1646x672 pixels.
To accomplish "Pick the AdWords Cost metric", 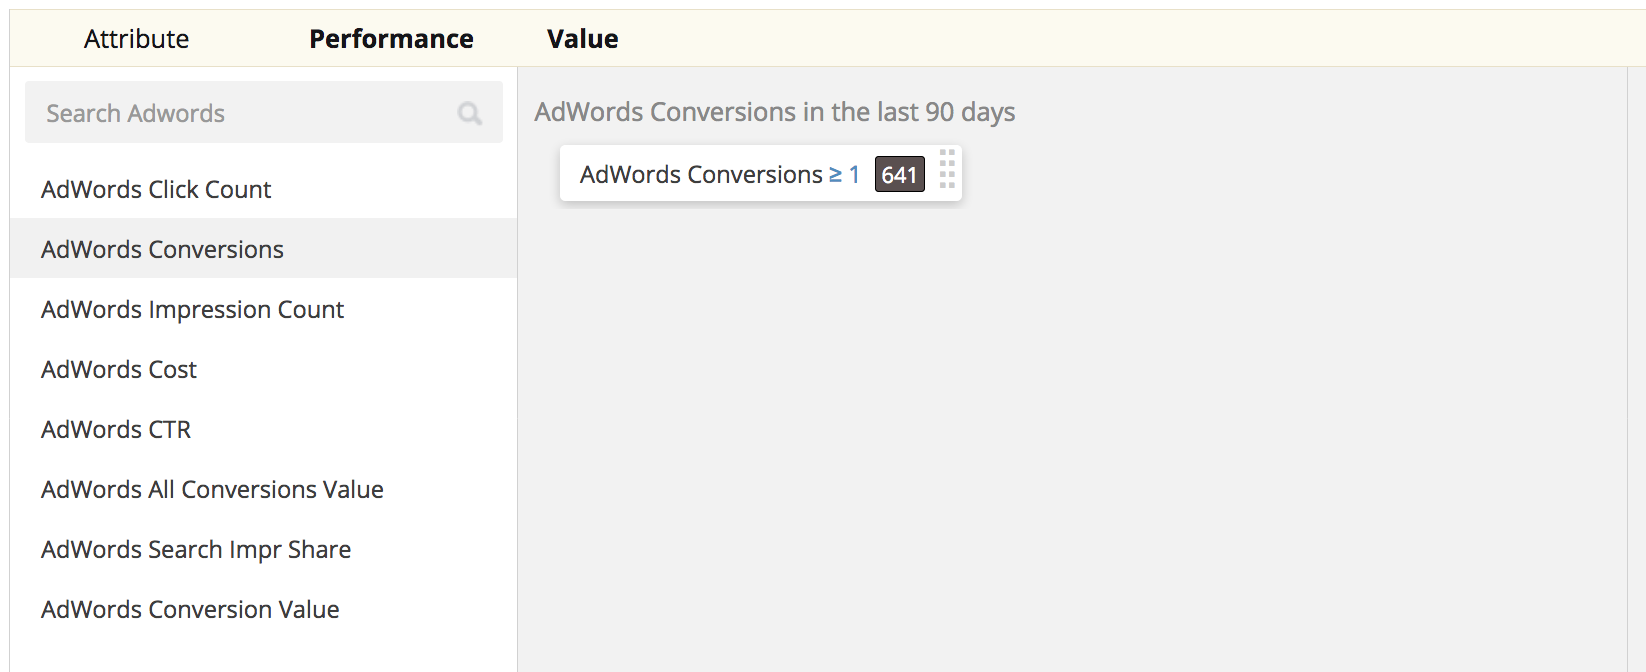I will tap(119, 369).
